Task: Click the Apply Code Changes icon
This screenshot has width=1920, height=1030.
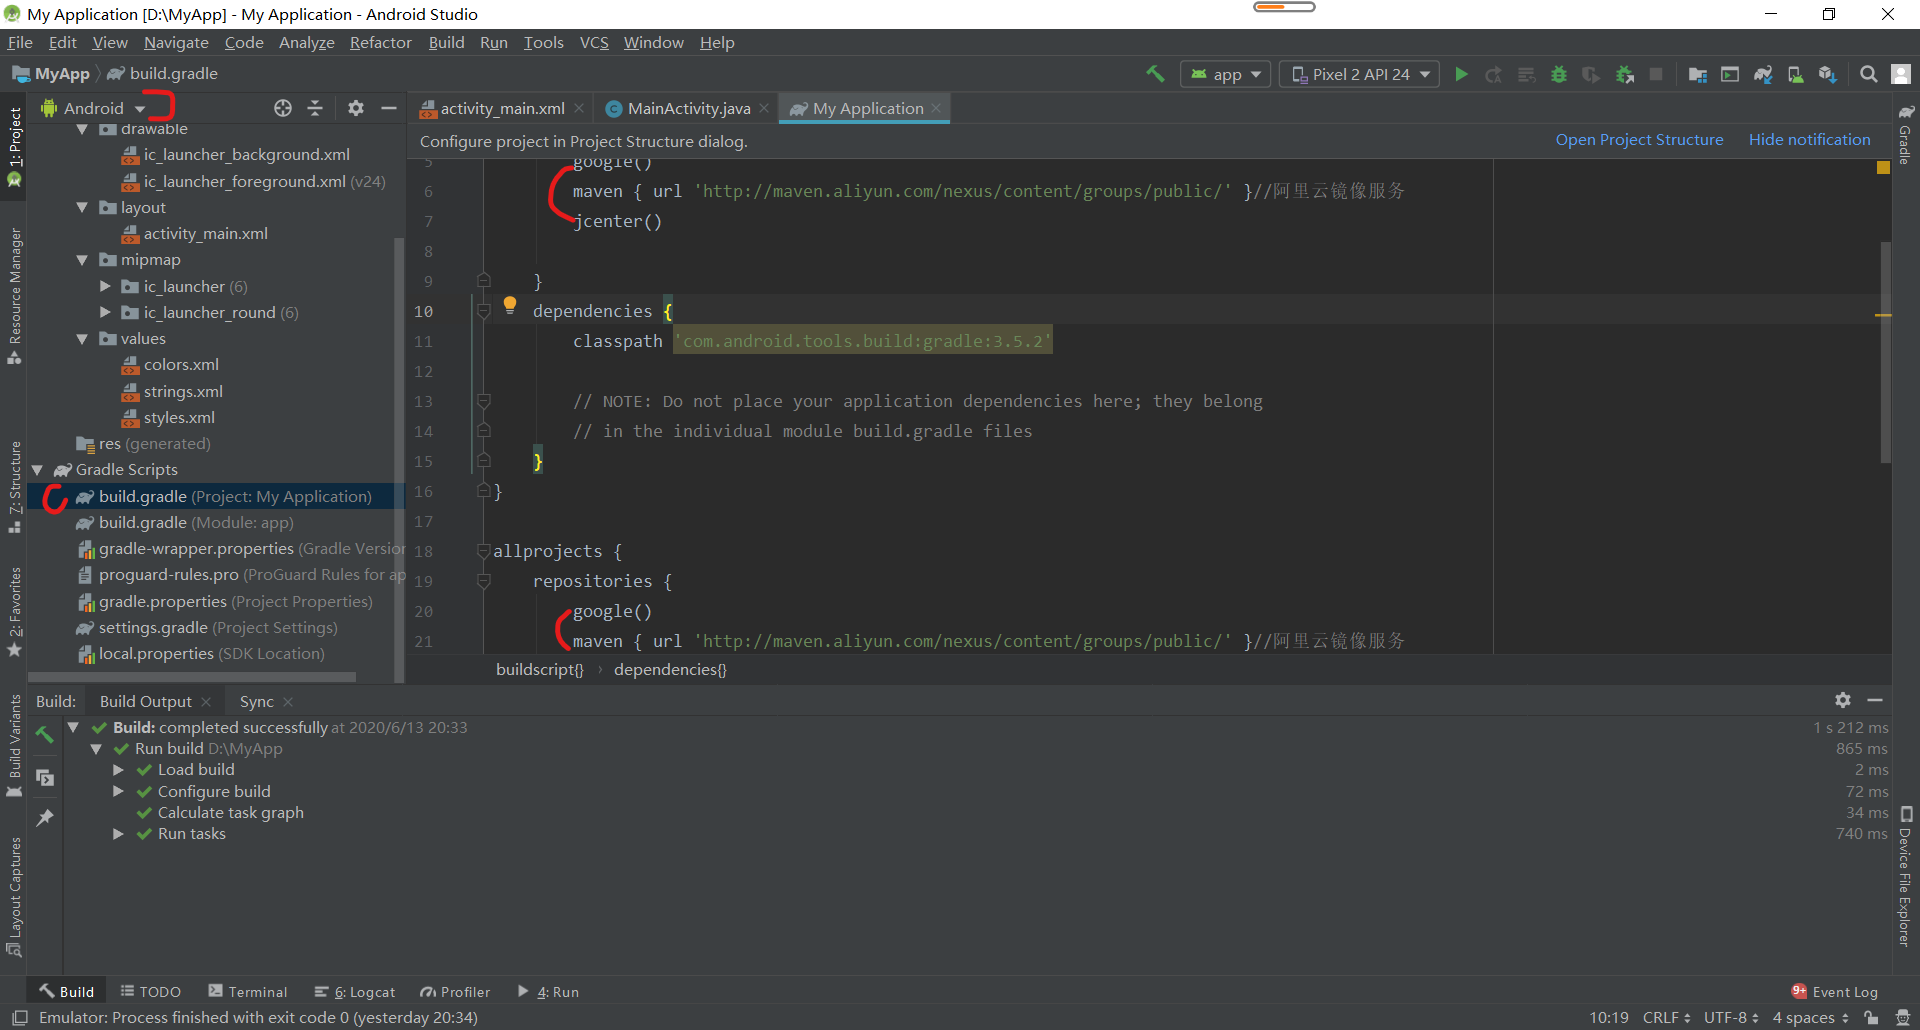Action: pos(1526,74)
